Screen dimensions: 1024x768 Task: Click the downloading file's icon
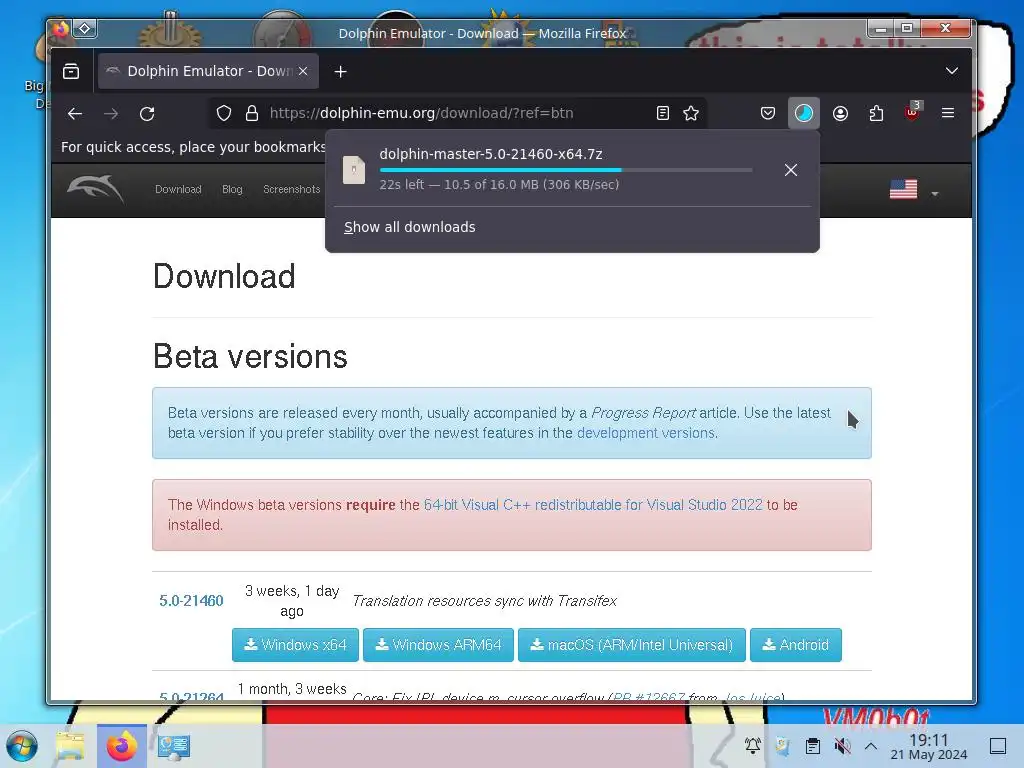pos(354,170)
